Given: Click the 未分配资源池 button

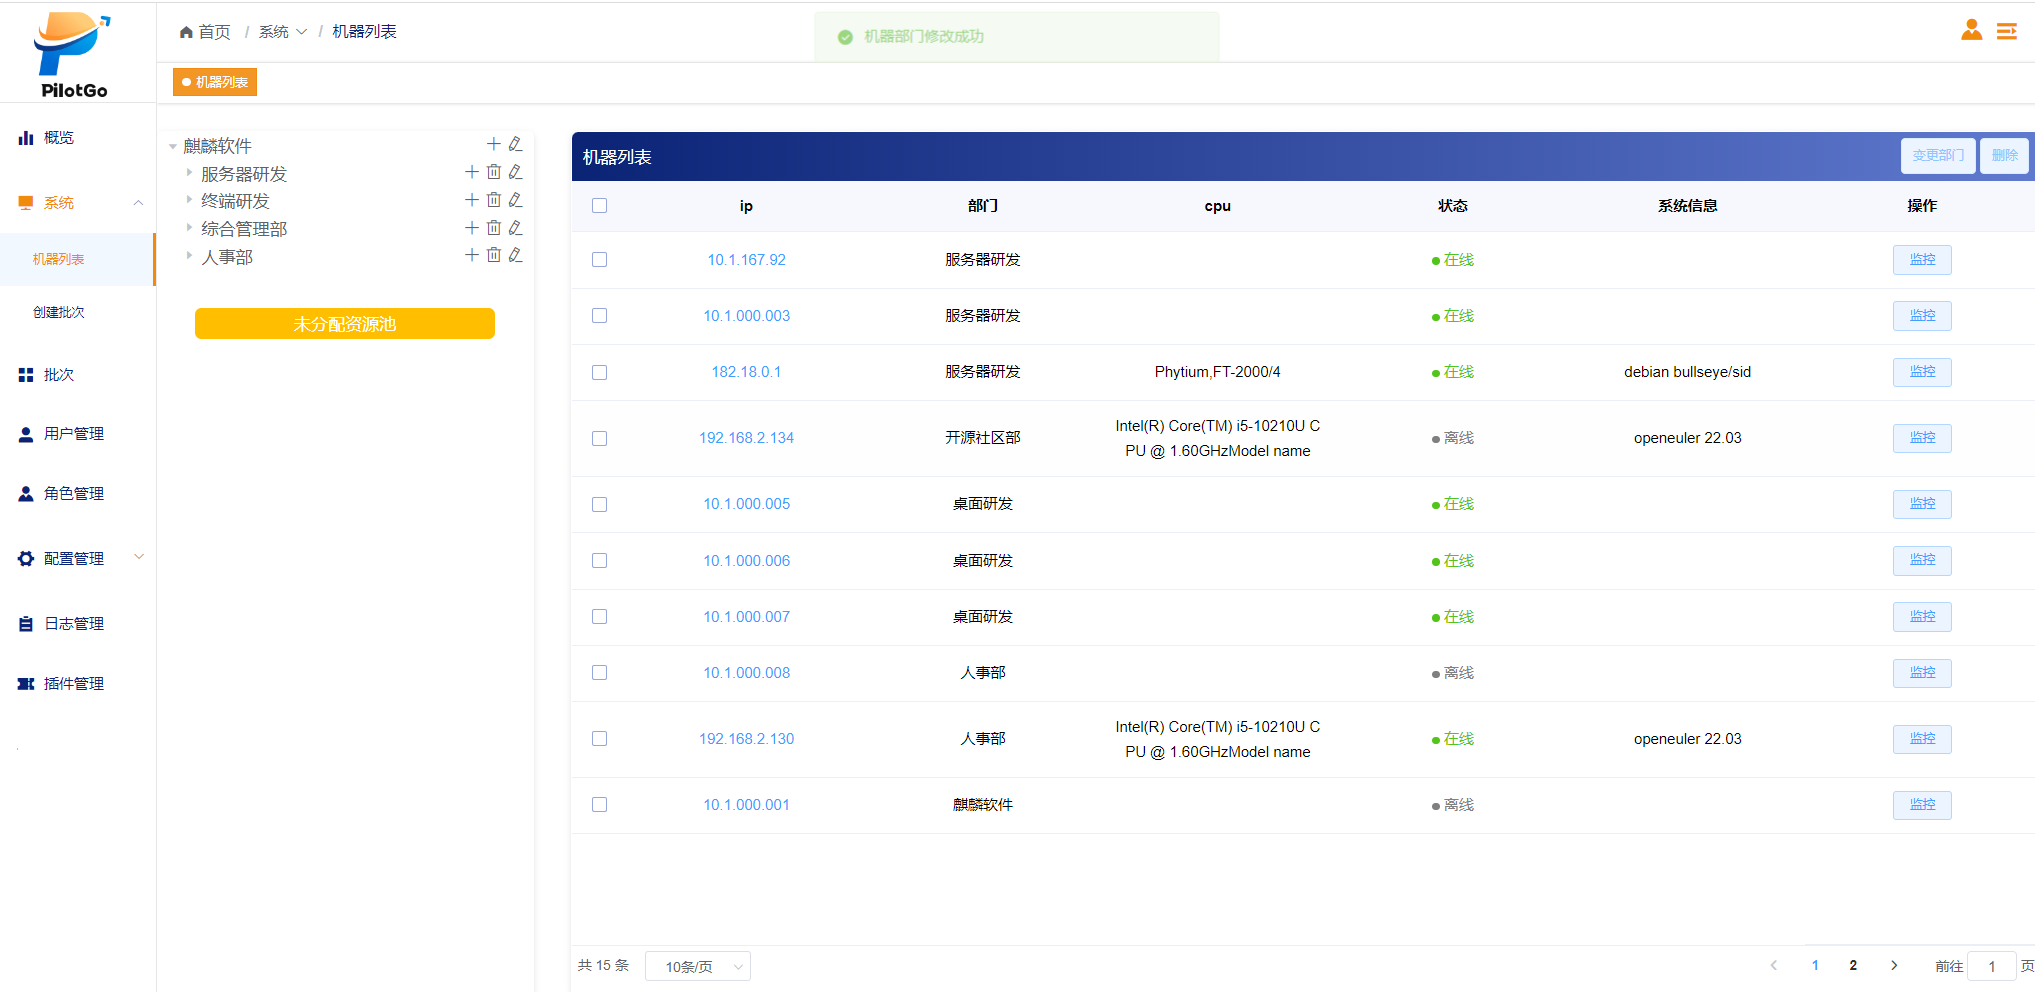Looking at the screenshot, I should coord(344,324).
